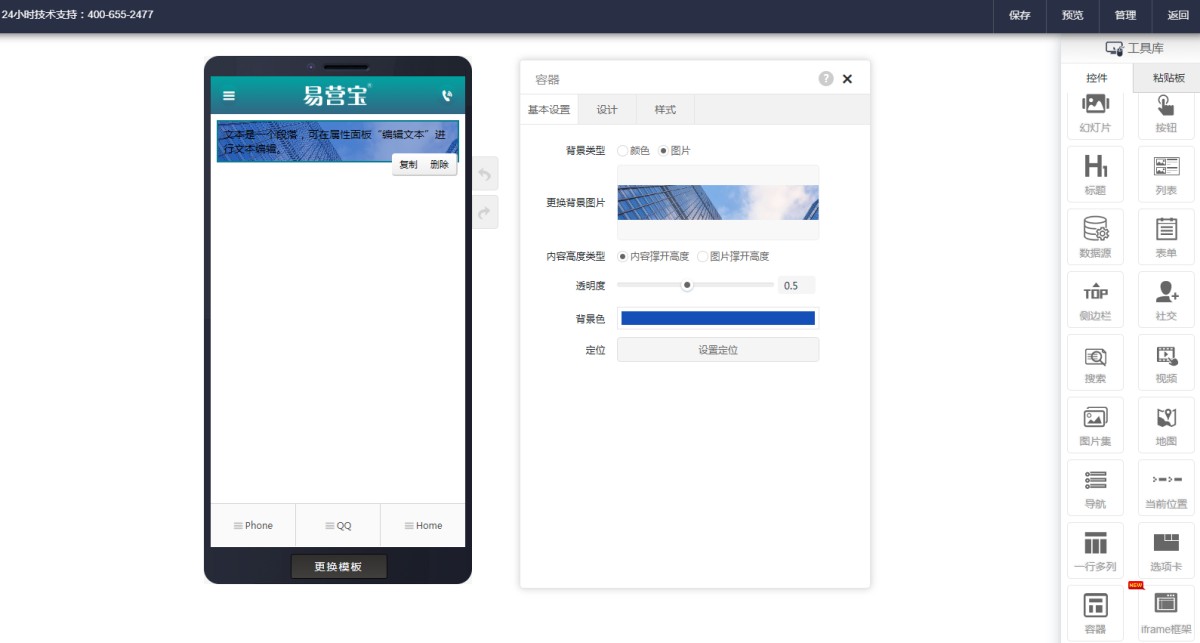Switch to 样式 tab
The width and height of the screenshot is (1200, 643).
[x=665, y=110]
